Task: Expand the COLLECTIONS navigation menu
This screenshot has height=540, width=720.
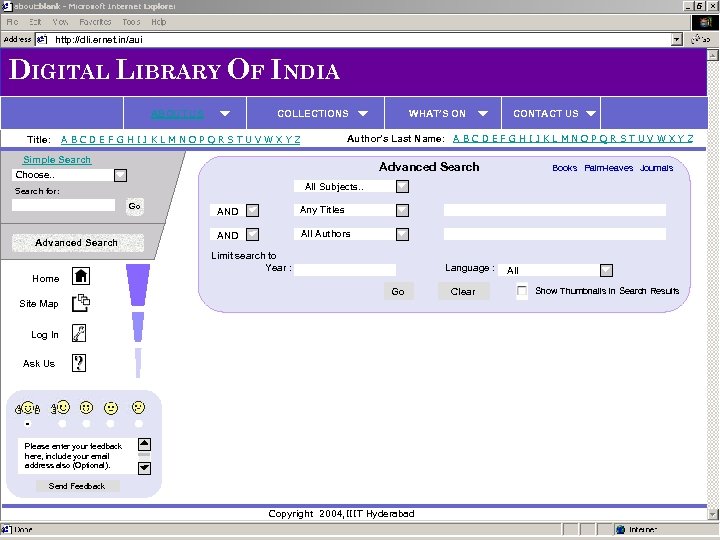Action: (x=363, y=113)
